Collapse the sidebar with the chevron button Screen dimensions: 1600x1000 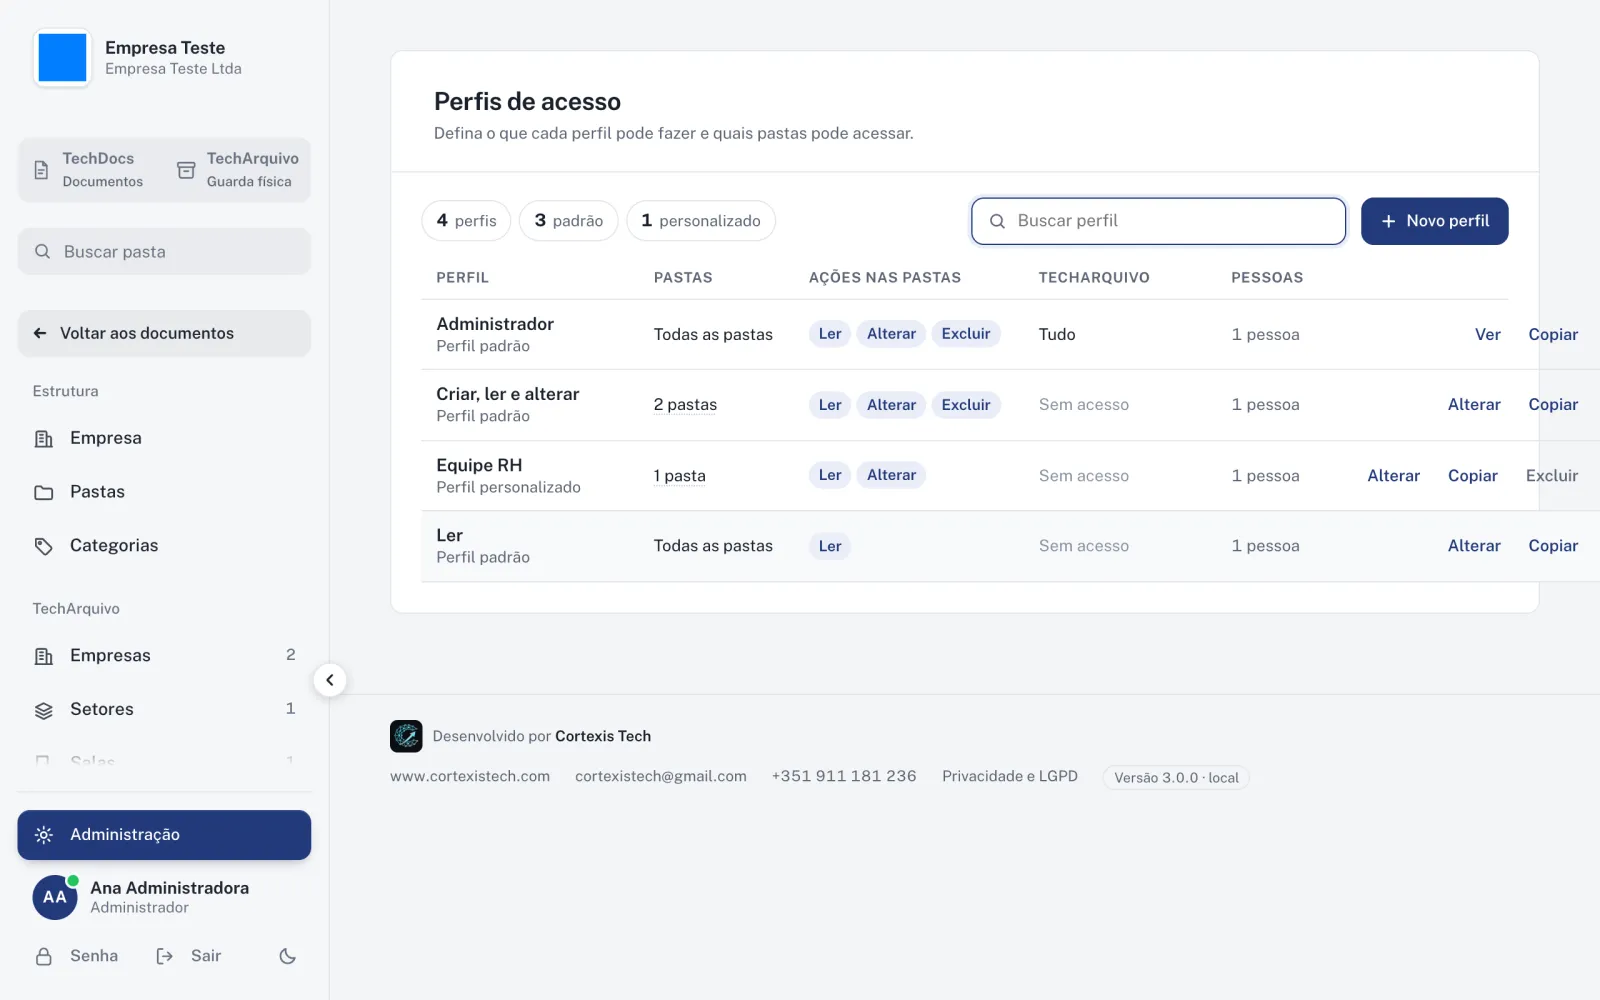click(330, 680)
